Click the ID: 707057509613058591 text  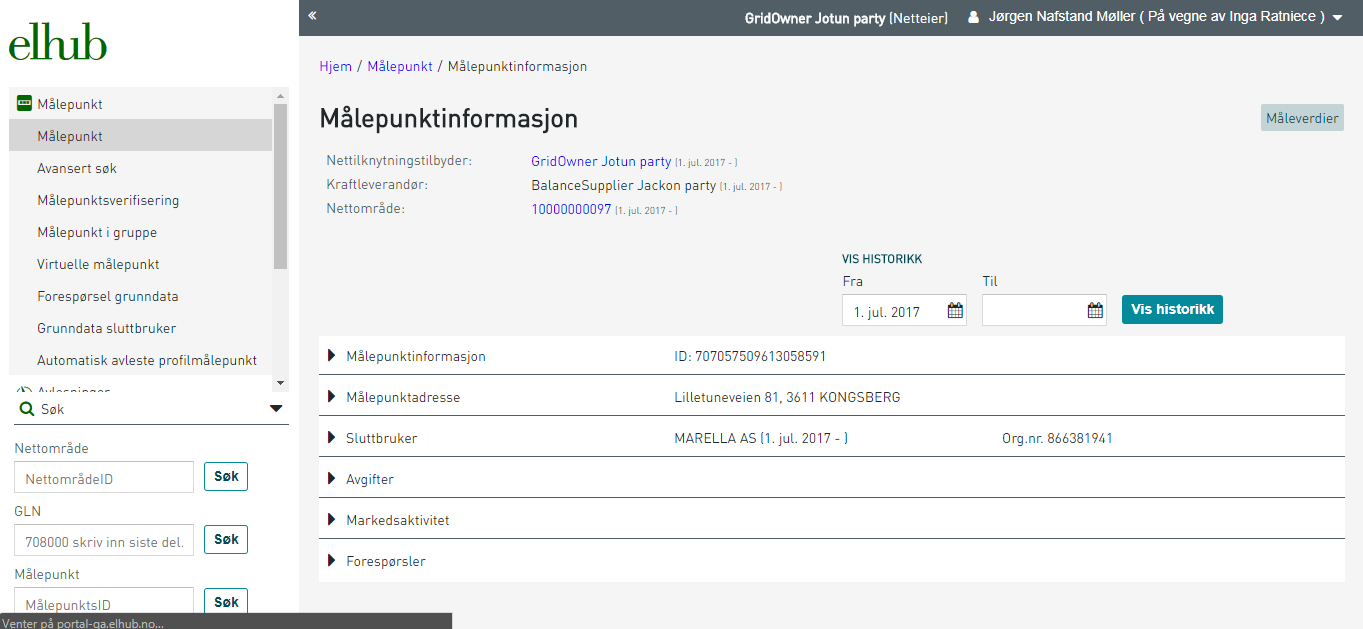click(x=750, y=356)
